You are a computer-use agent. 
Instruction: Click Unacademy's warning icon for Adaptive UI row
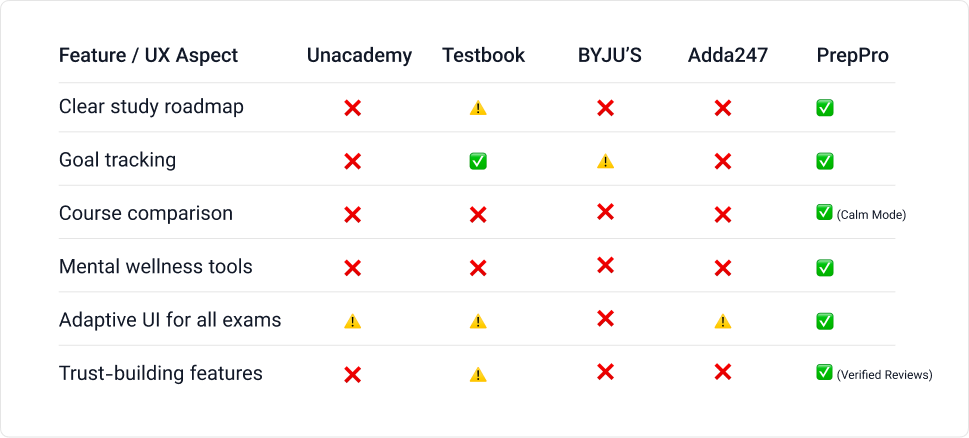[352, 321]
